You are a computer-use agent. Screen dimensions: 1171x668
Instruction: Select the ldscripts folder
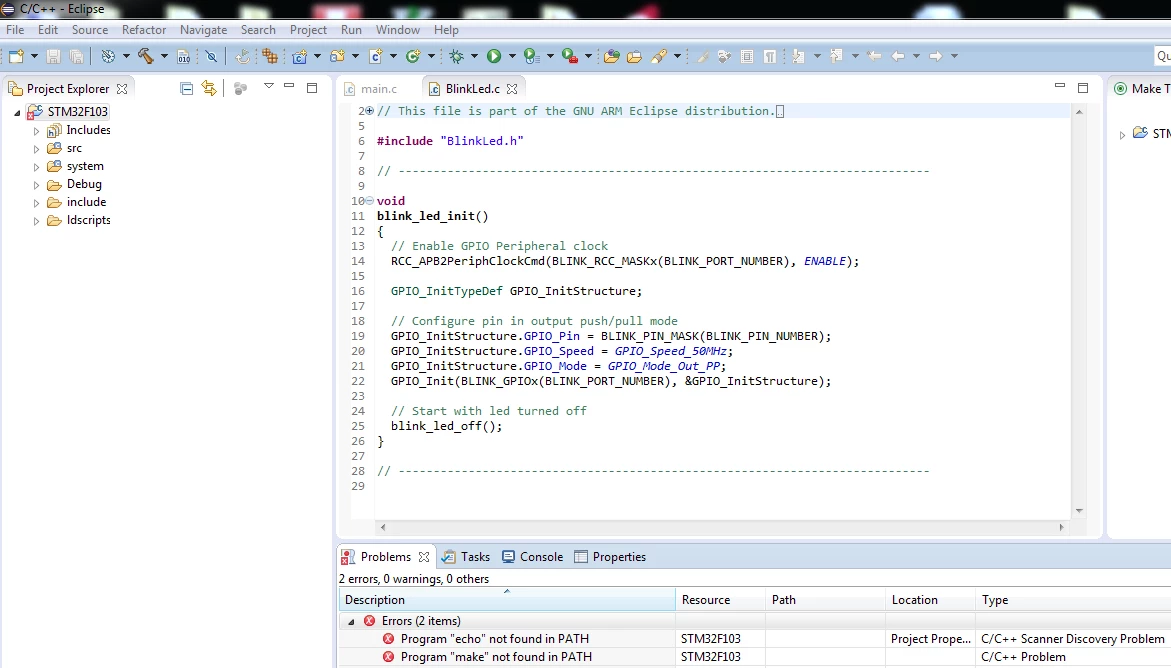(x=88, y=220)
